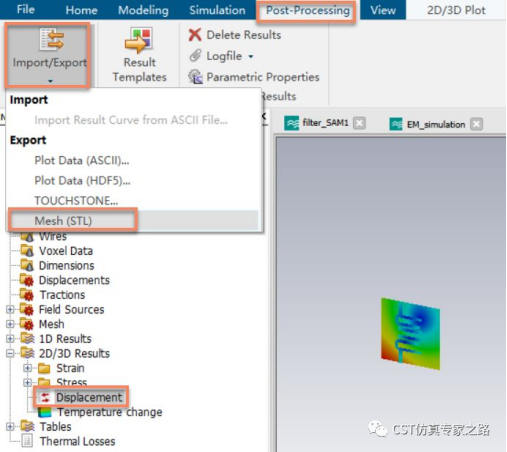Collapse the 2D/3D Results node
Viewport: 507px width, 452px height.
[10, 353]
